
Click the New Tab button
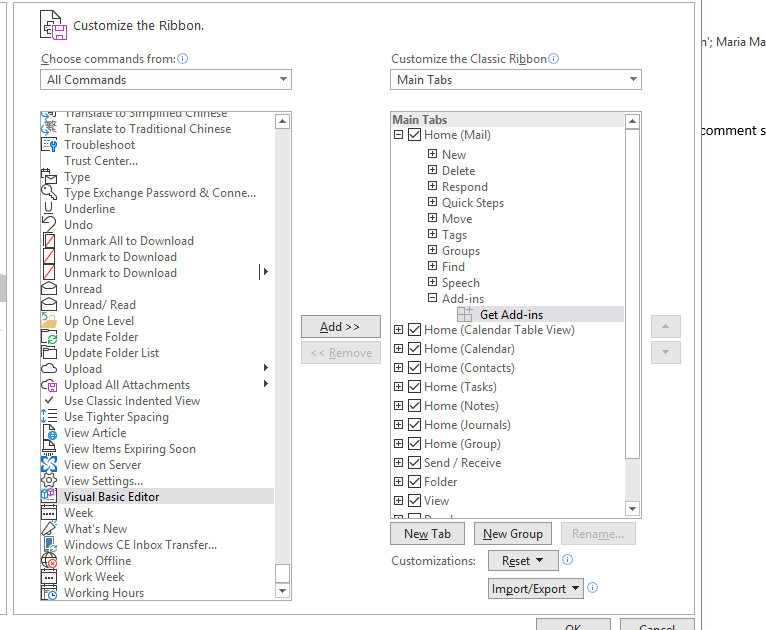coord(427,534)
